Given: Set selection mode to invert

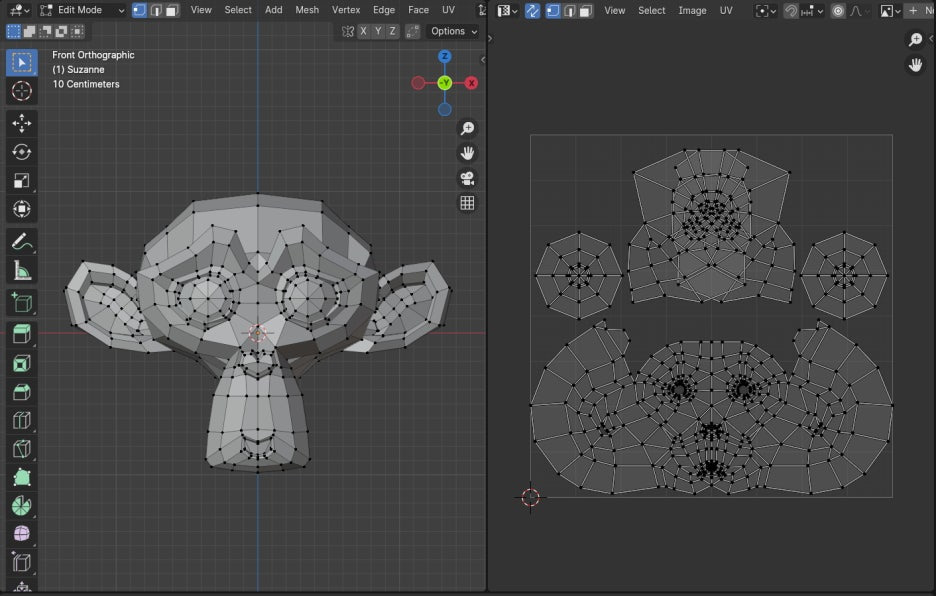Looking at the screenshot, I should click(x=61, y=31).
